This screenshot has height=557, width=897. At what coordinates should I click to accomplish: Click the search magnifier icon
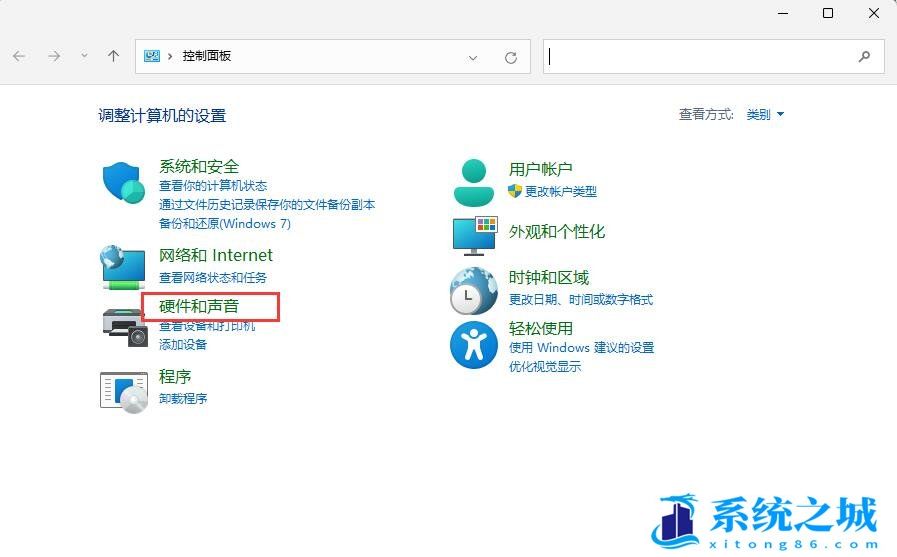[865, 57]
